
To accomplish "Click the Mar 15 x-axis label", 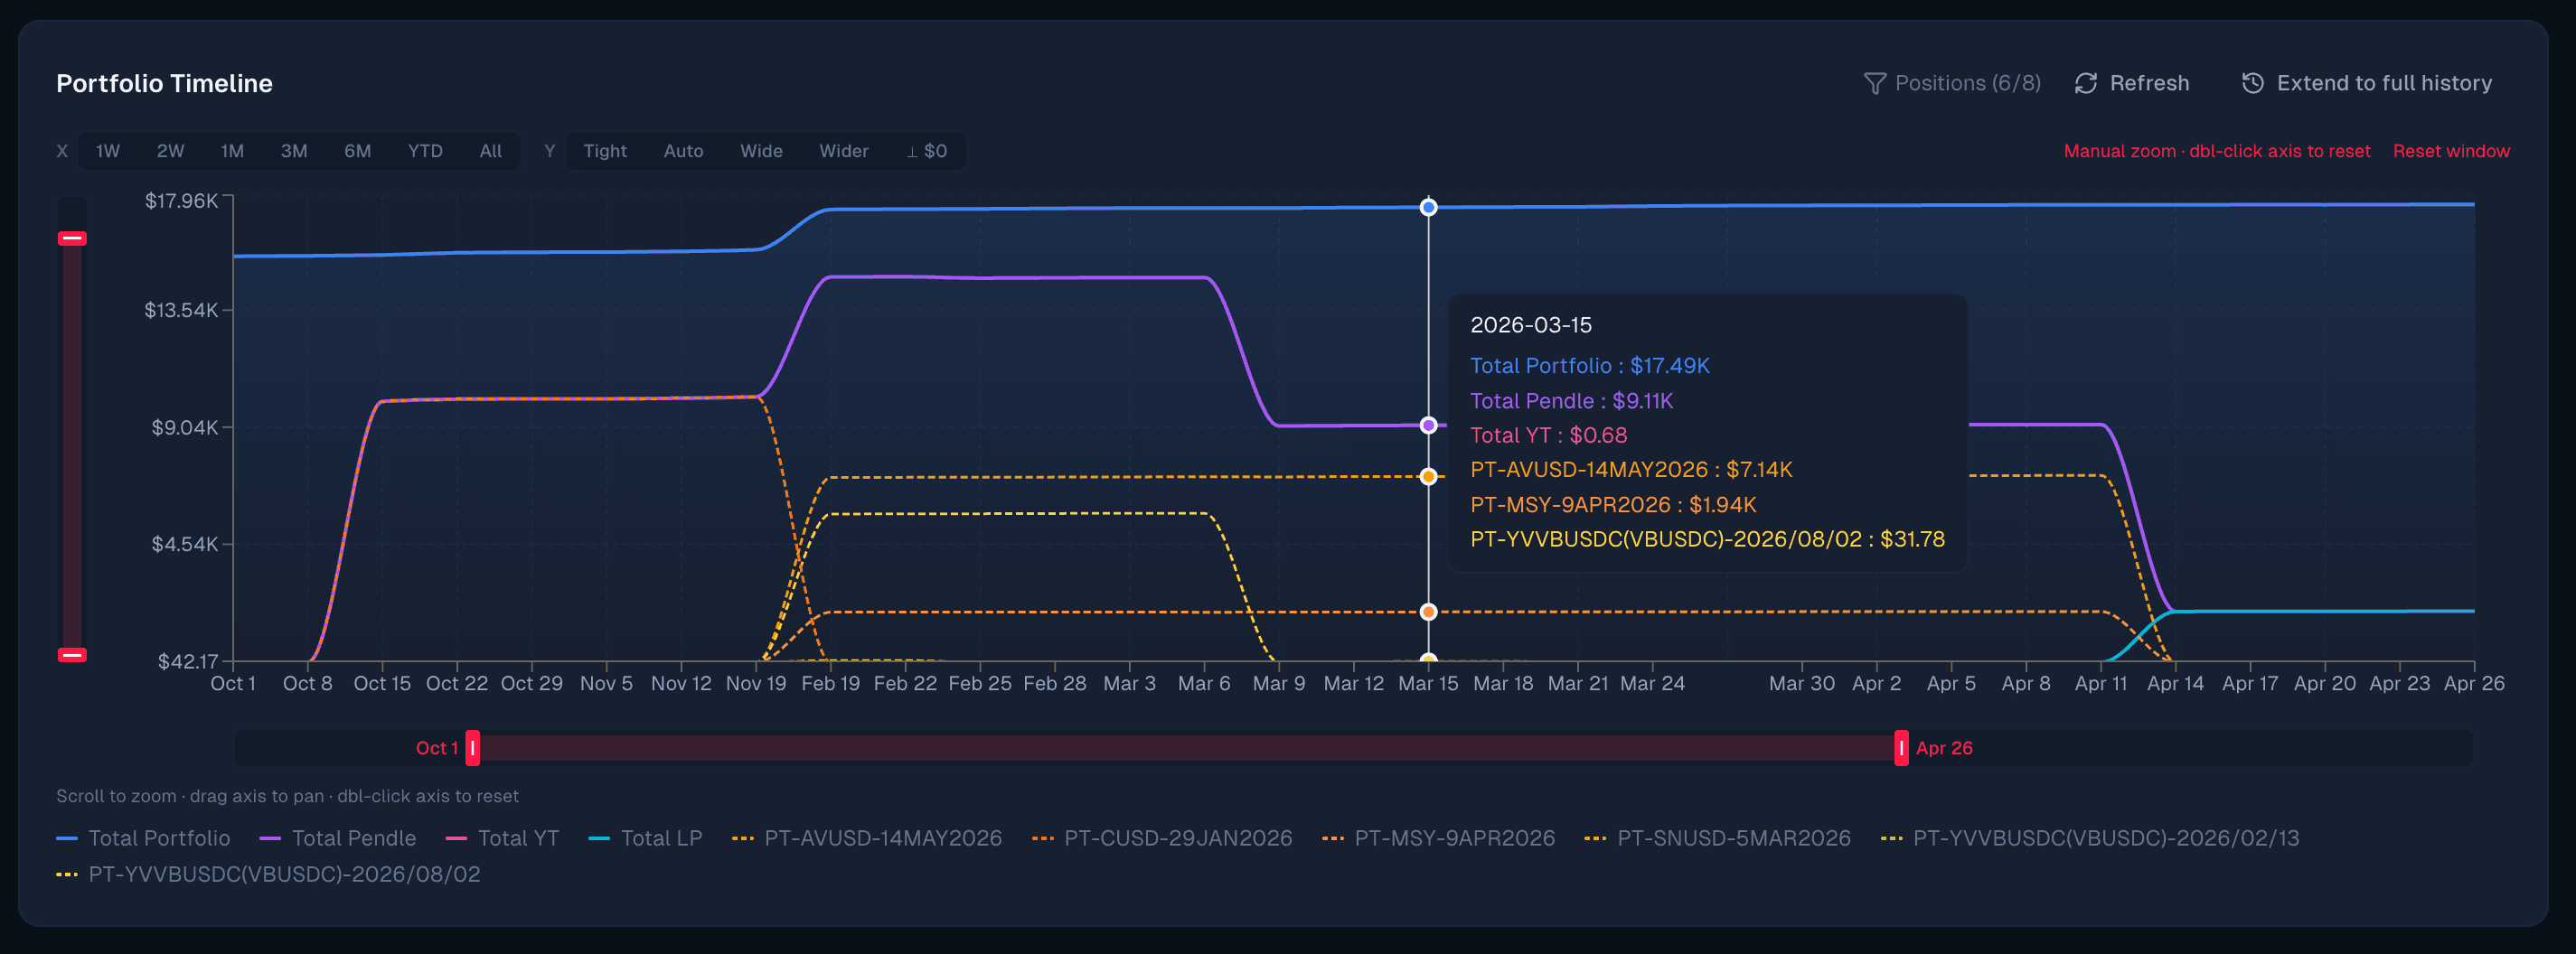I will pyautogui.click(x=1428, y=683).
